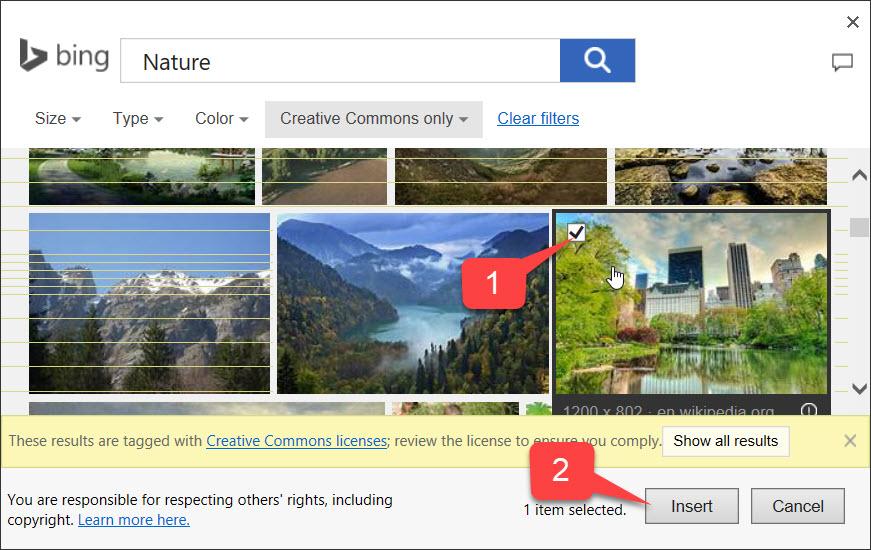Expand the Creative Commons only dropdown

pyautogui.click(x=373, y=118)
